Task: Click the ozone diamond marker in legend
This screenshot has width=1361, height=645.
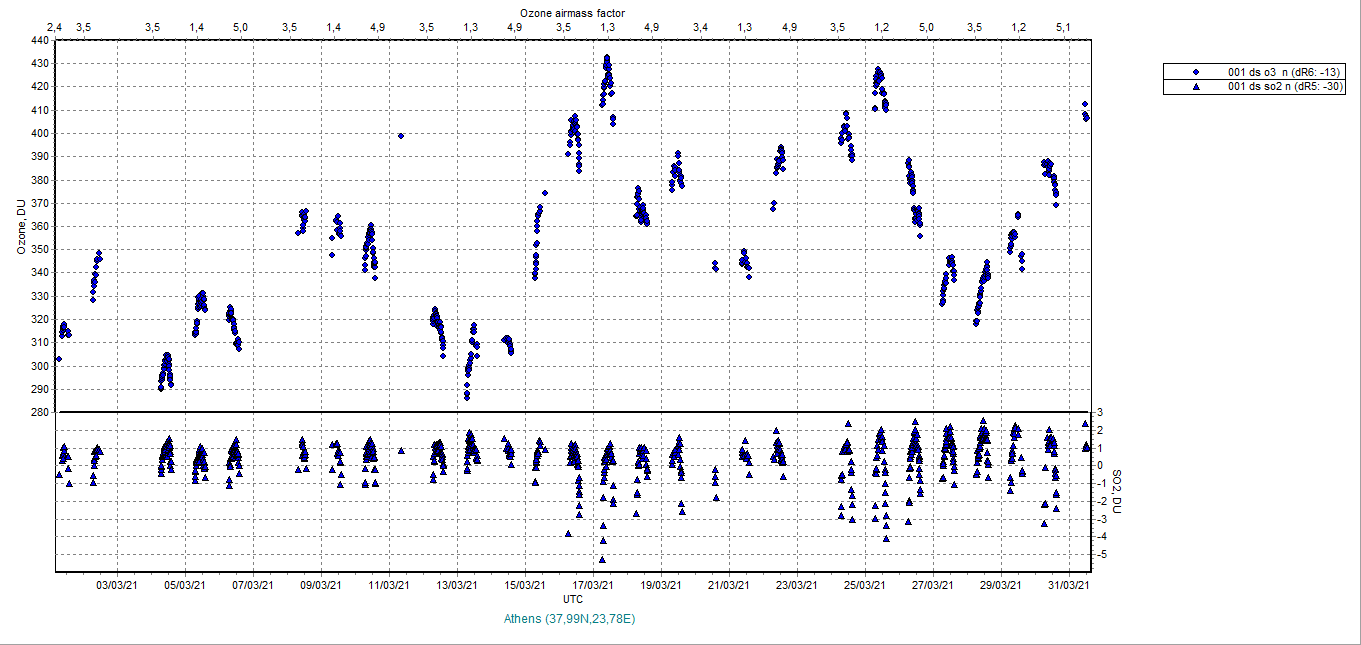Action: click(1196, 73)
